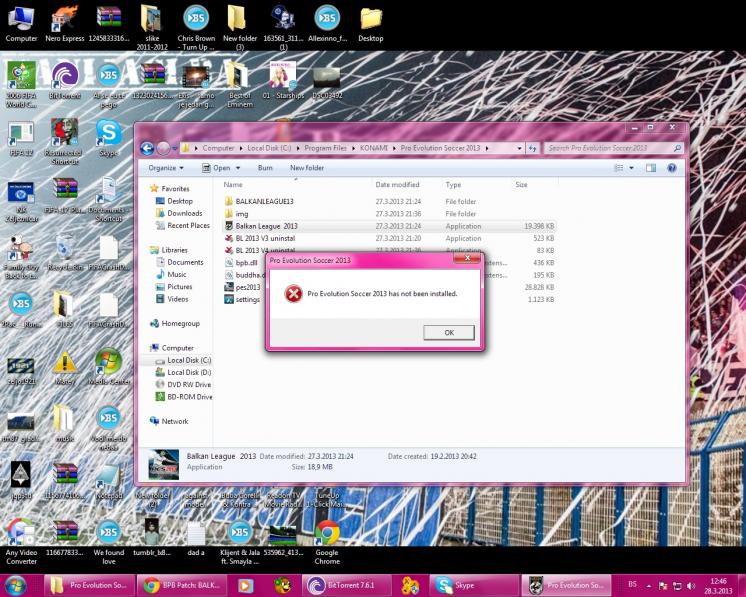Open 2006 FIFA World Cup desktop shortcut
Screen dimensions: 746x597
tap(21, 85)
